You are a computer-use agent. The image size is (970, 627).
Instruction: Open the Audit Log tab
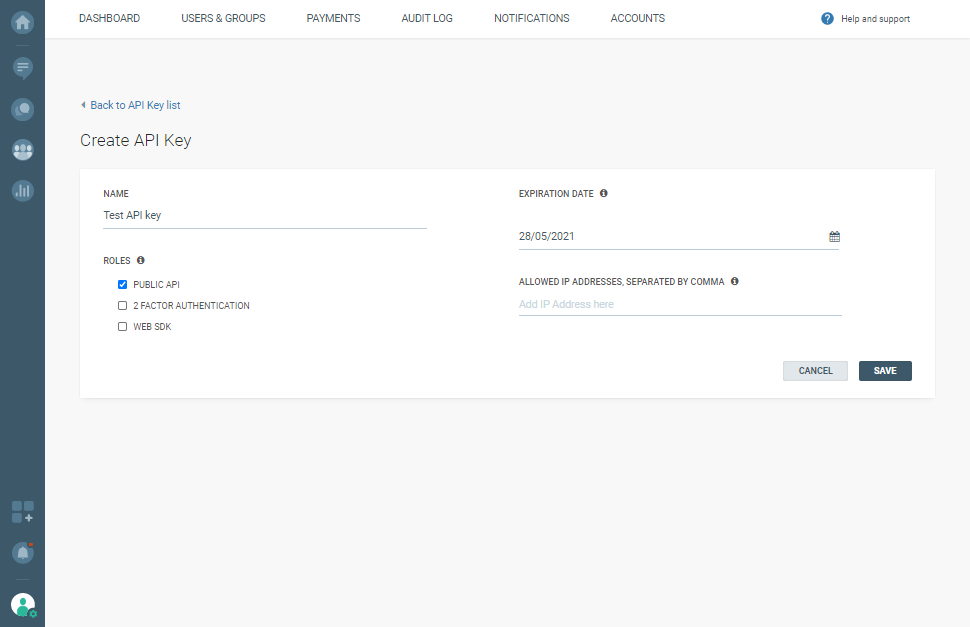pyautogui.click(x=427, y=18)
